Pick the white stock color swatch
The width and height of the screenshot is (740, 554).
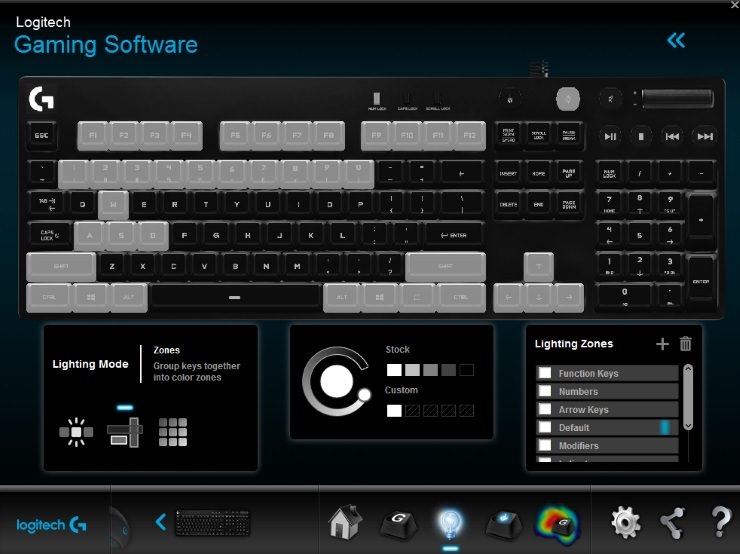click(394, 370)
